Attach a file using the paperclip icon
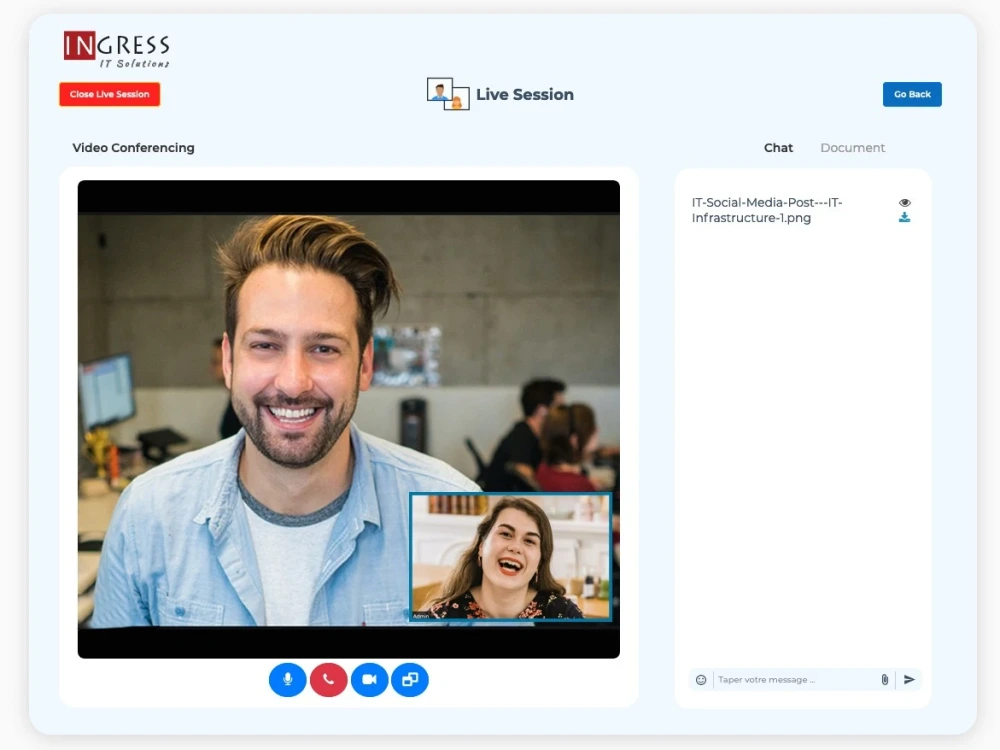This screenshot has width=1000, height=750. pyautogui.click(x=885, y=680)
